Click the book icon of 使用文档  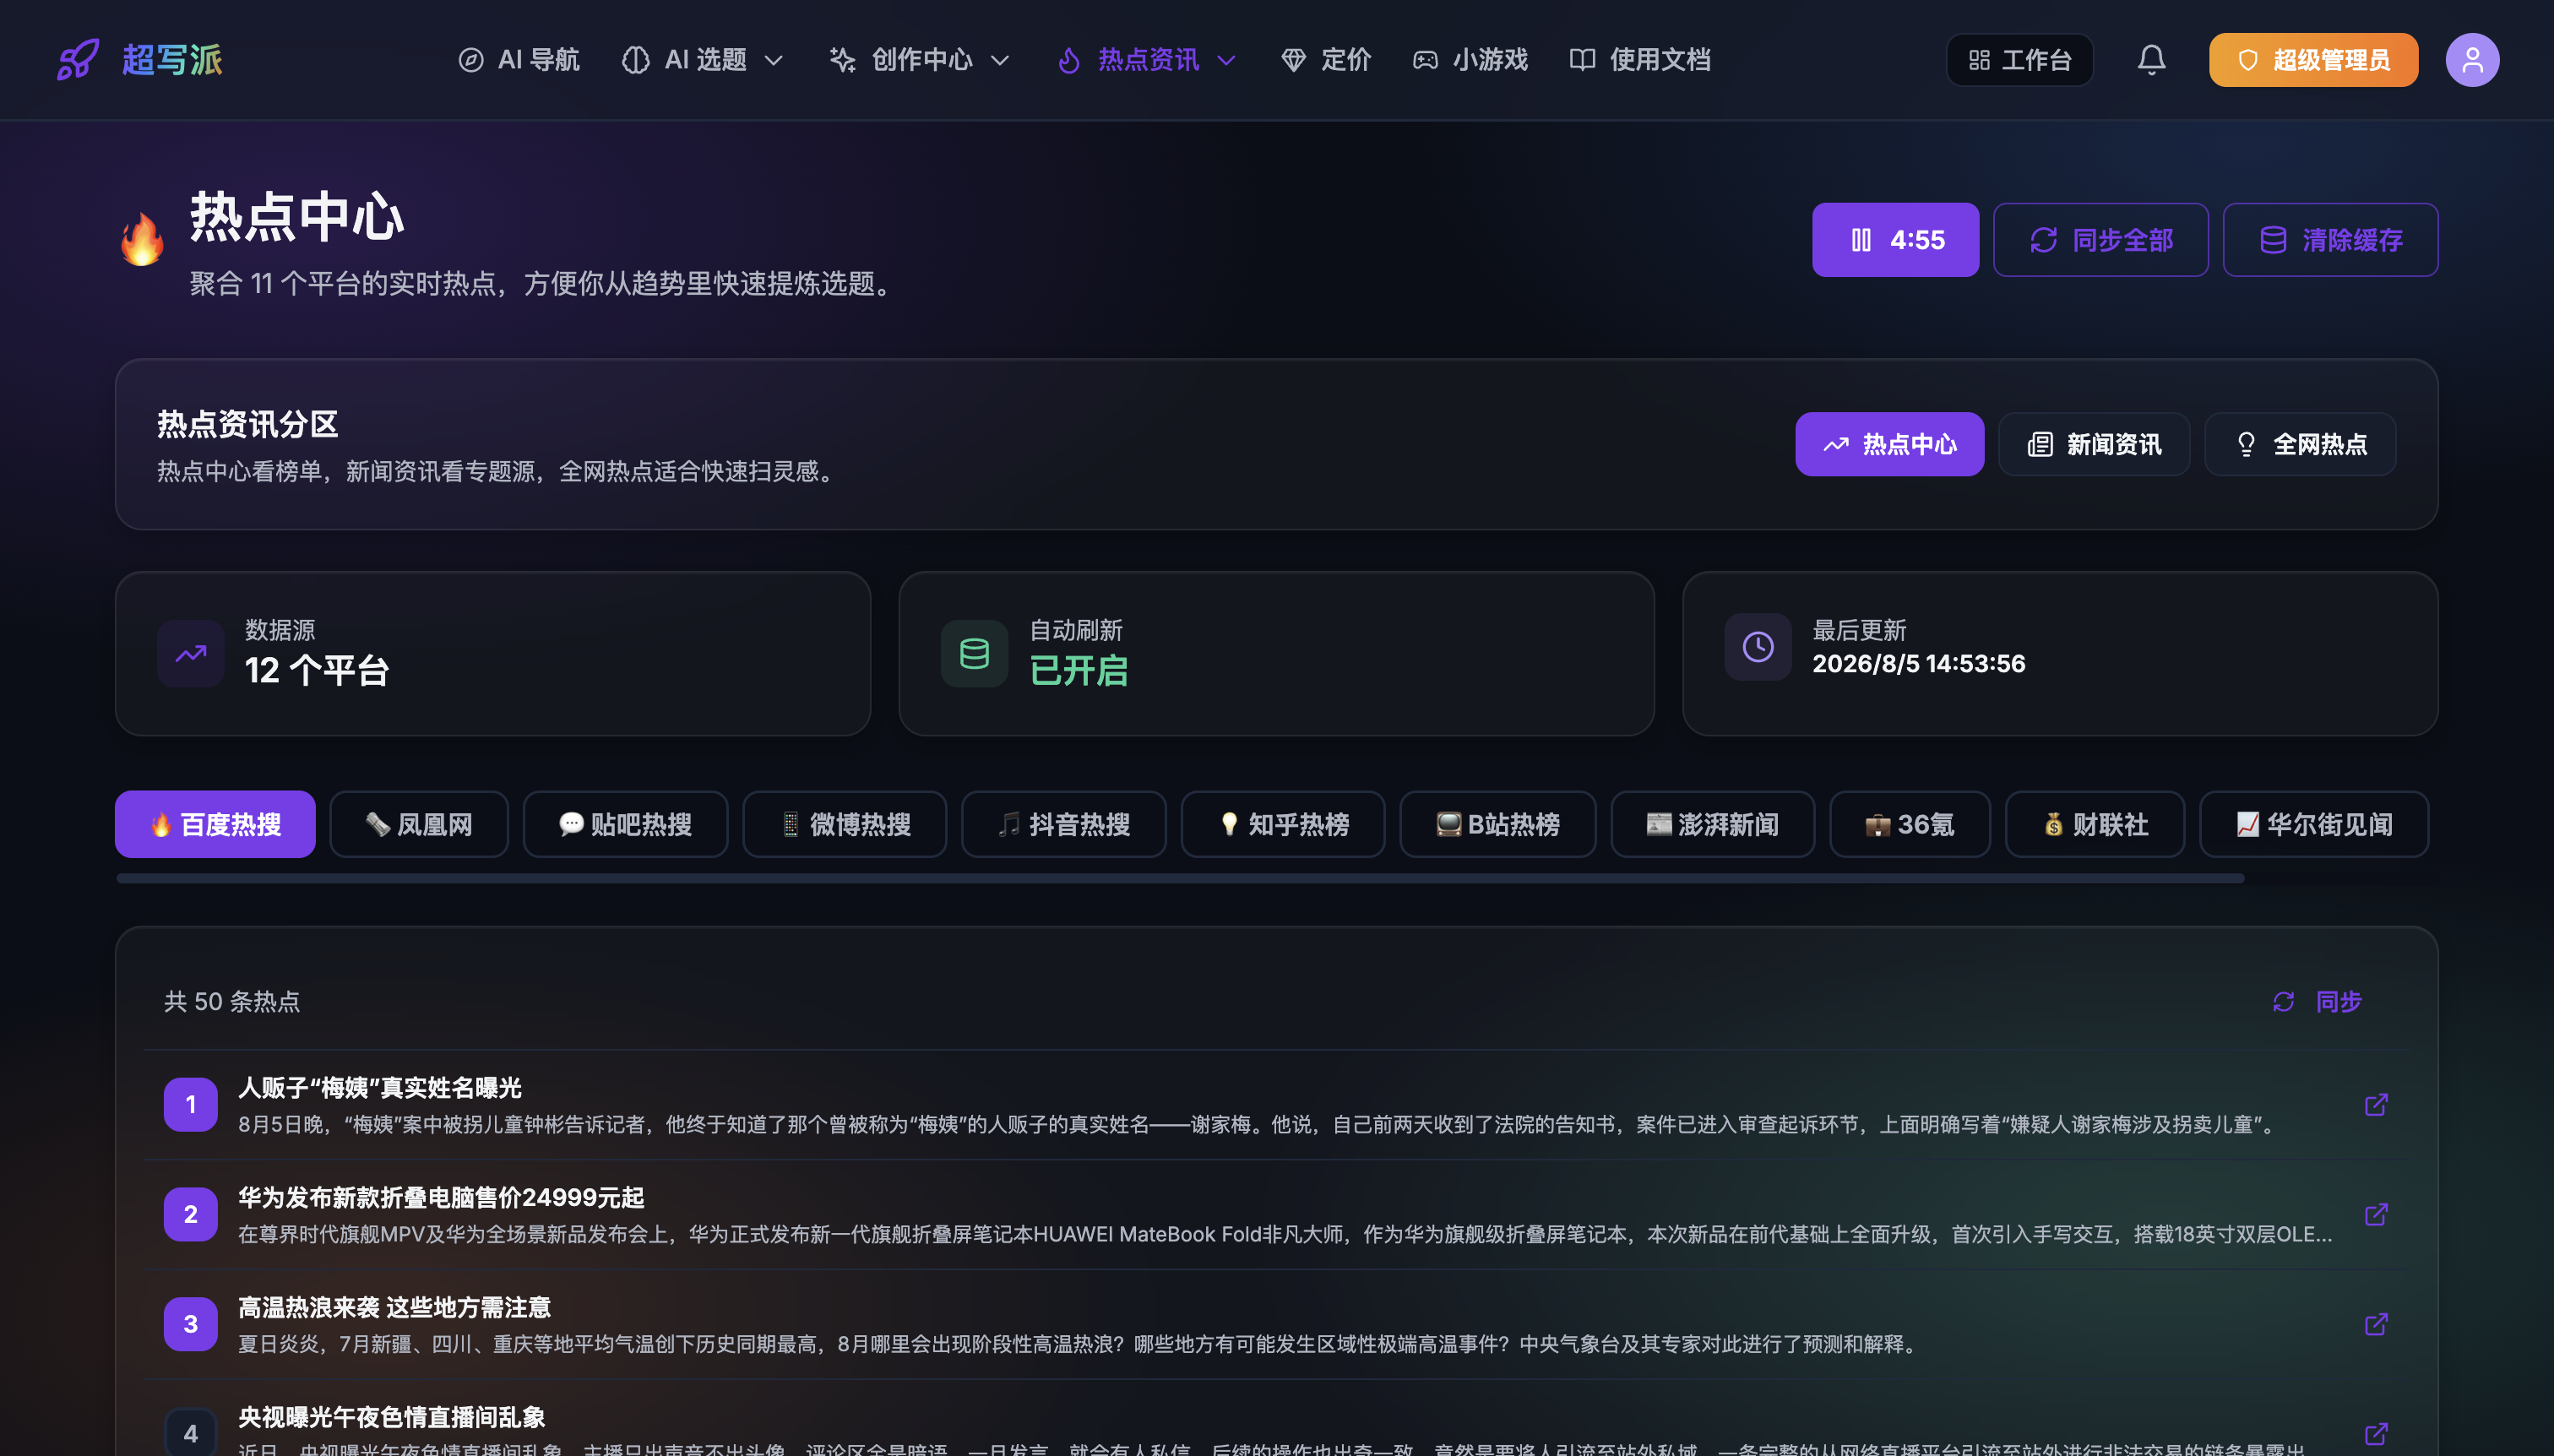click(x=1582, y=60)
